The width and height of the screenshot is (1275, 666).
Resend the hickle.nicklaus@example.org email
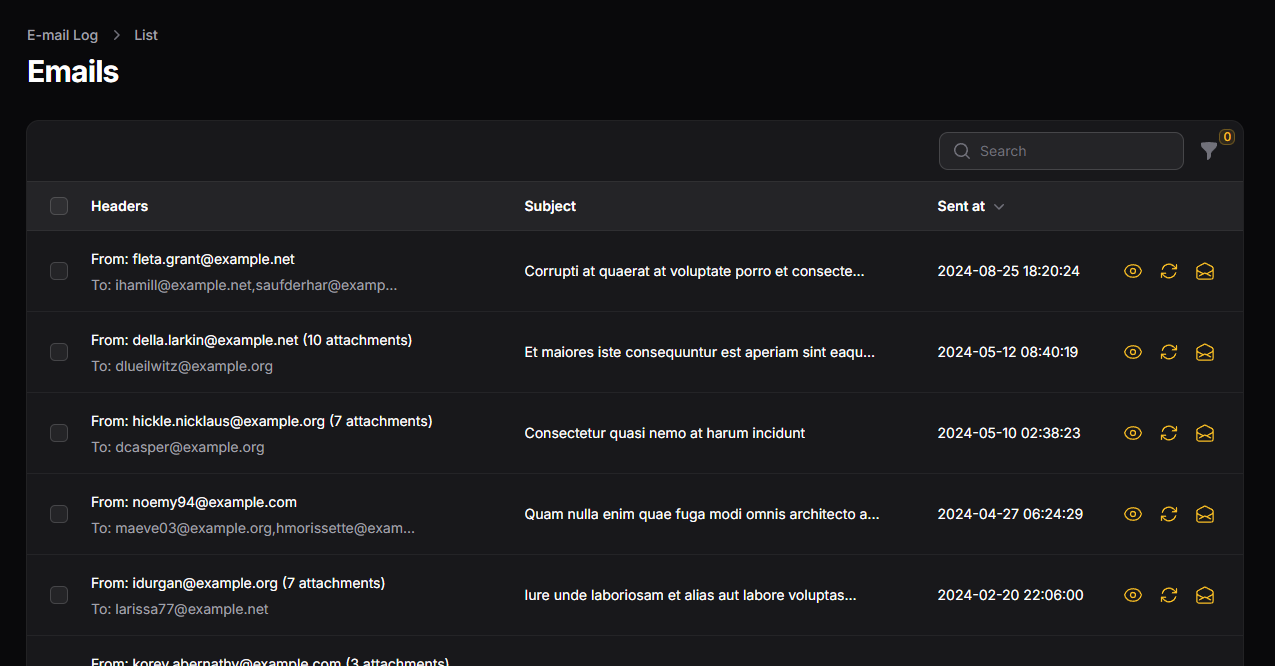coord(1169,433)
